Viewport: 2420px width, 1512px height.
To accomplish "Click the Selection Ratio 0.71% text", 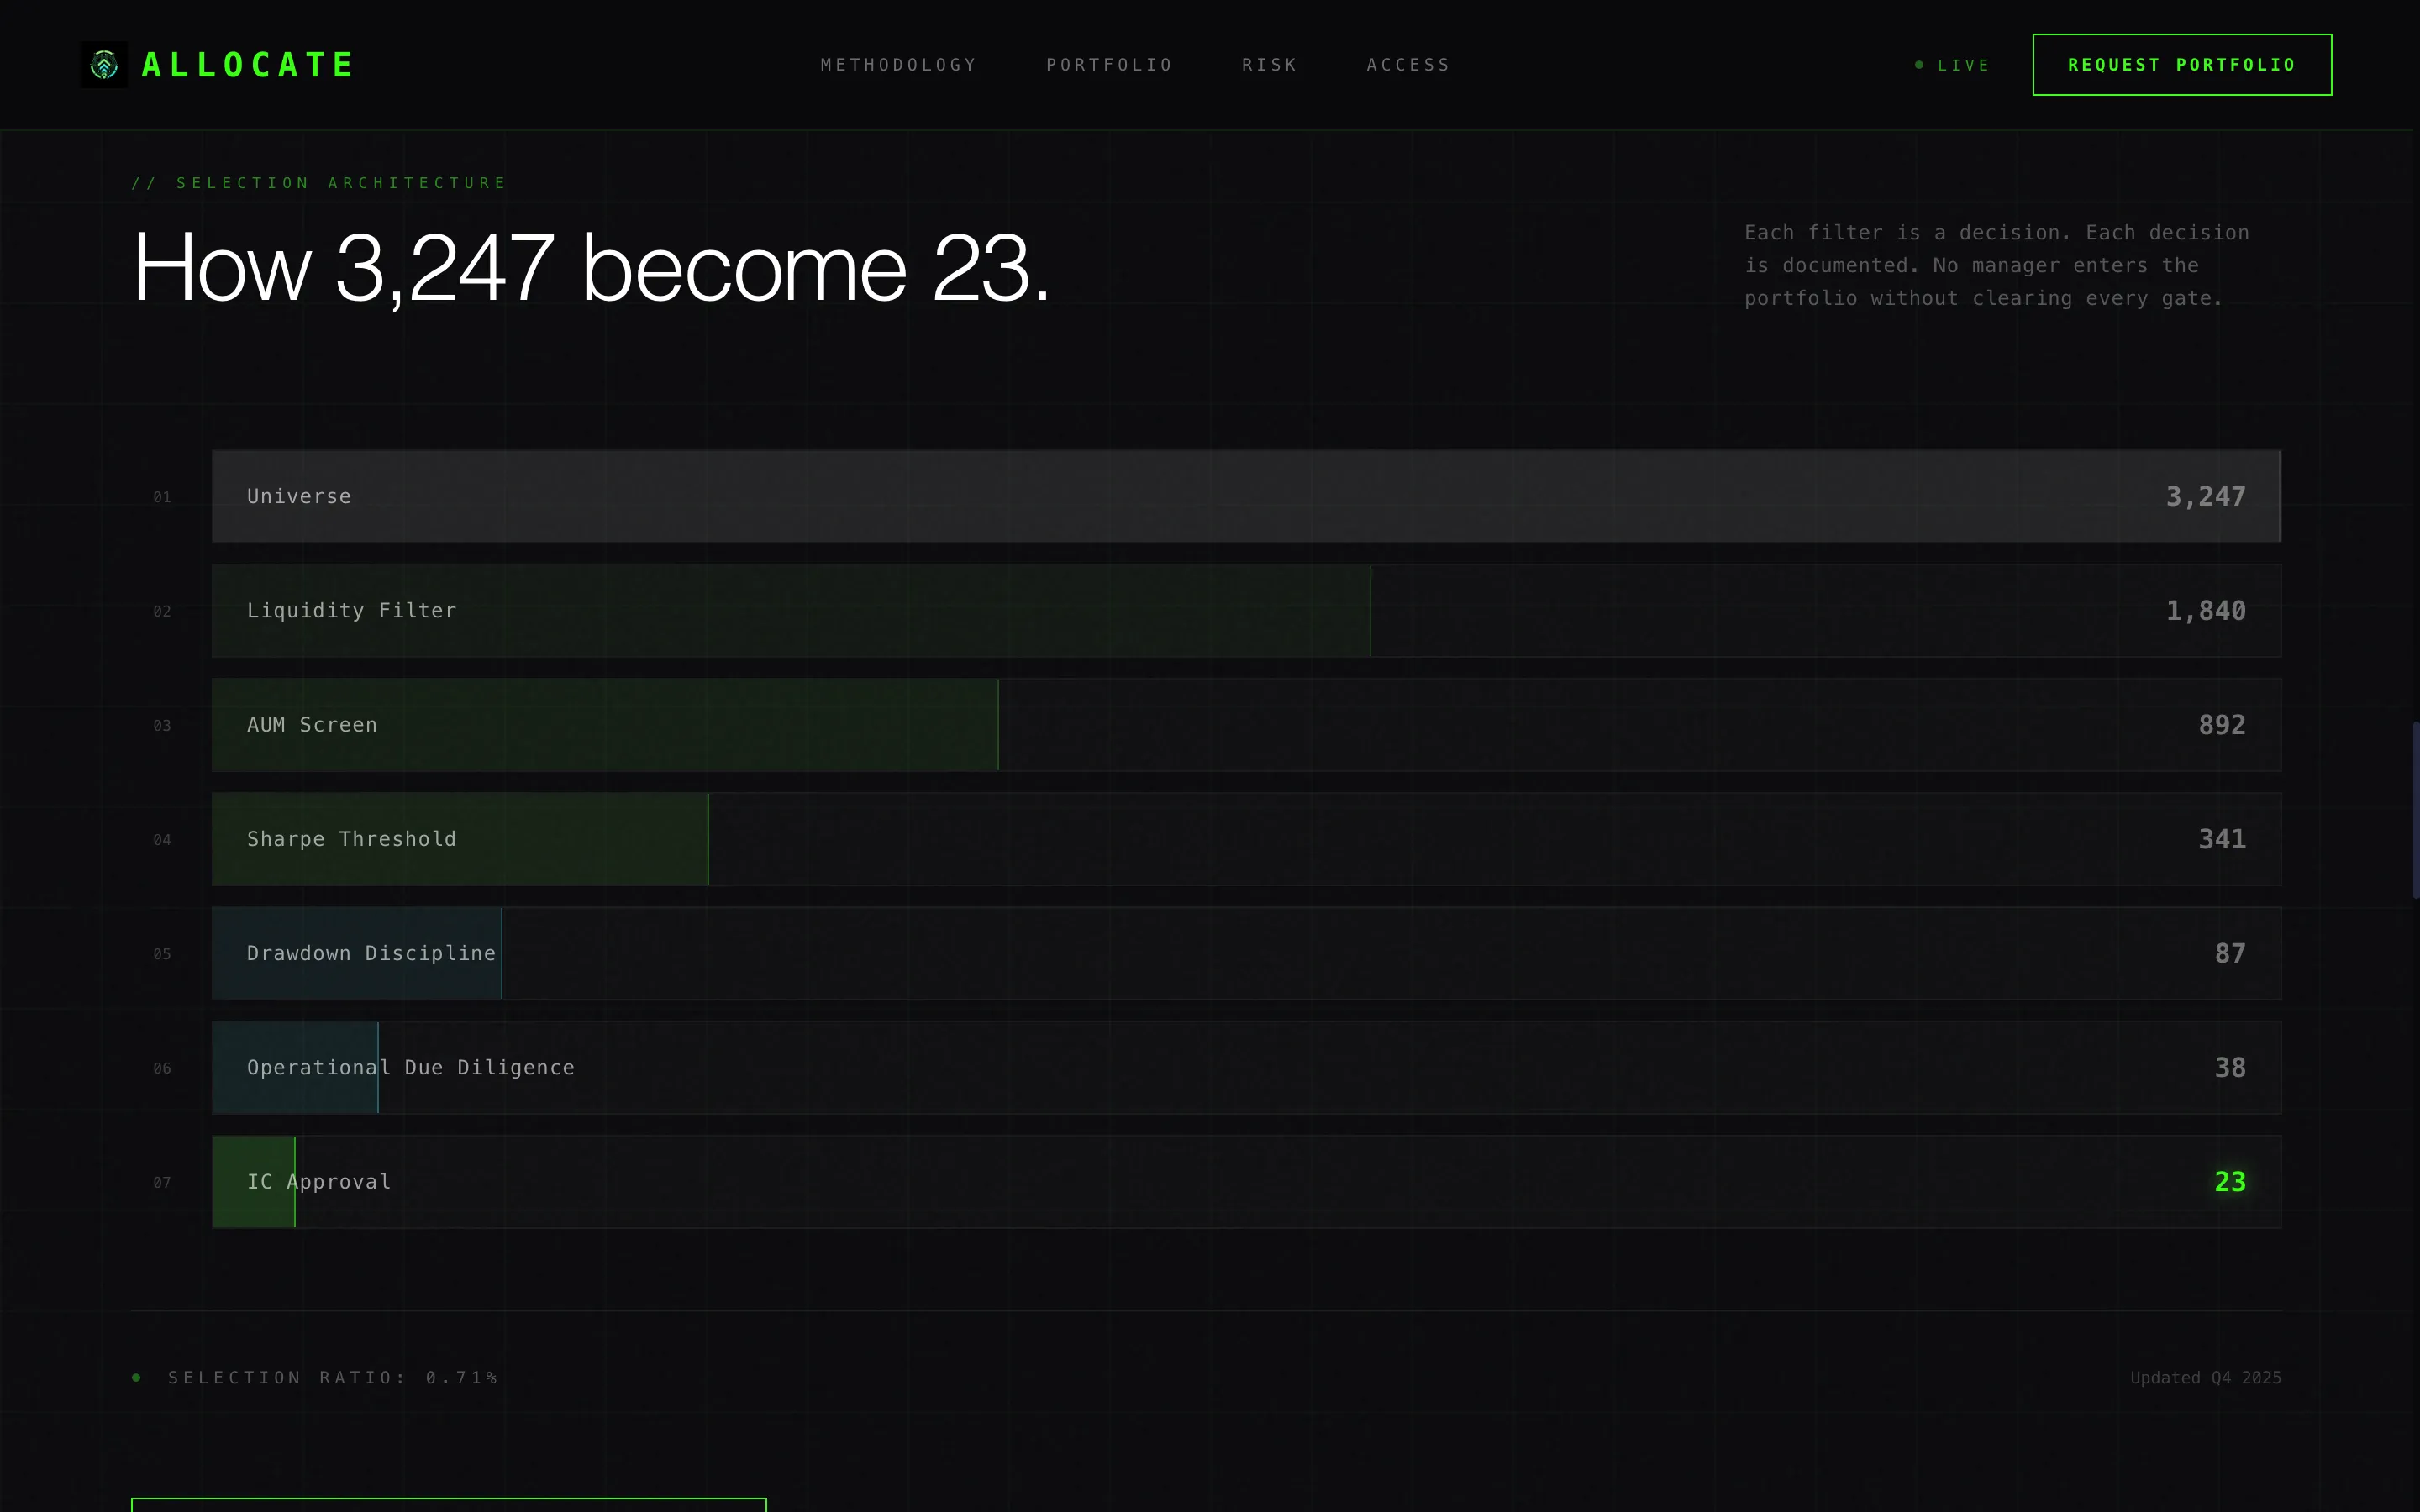I will pos(332,1378).
